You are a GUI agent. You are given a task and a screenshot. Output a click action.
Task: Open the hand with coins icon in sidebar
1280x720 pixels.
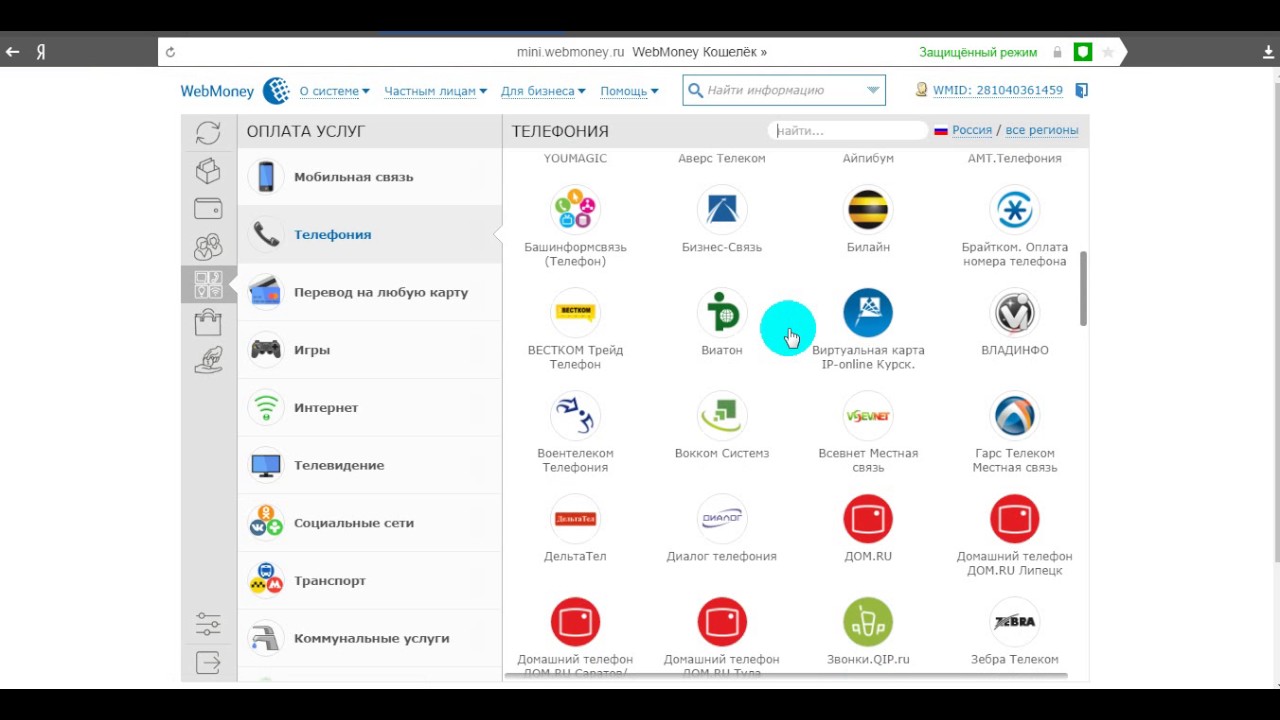208,359
